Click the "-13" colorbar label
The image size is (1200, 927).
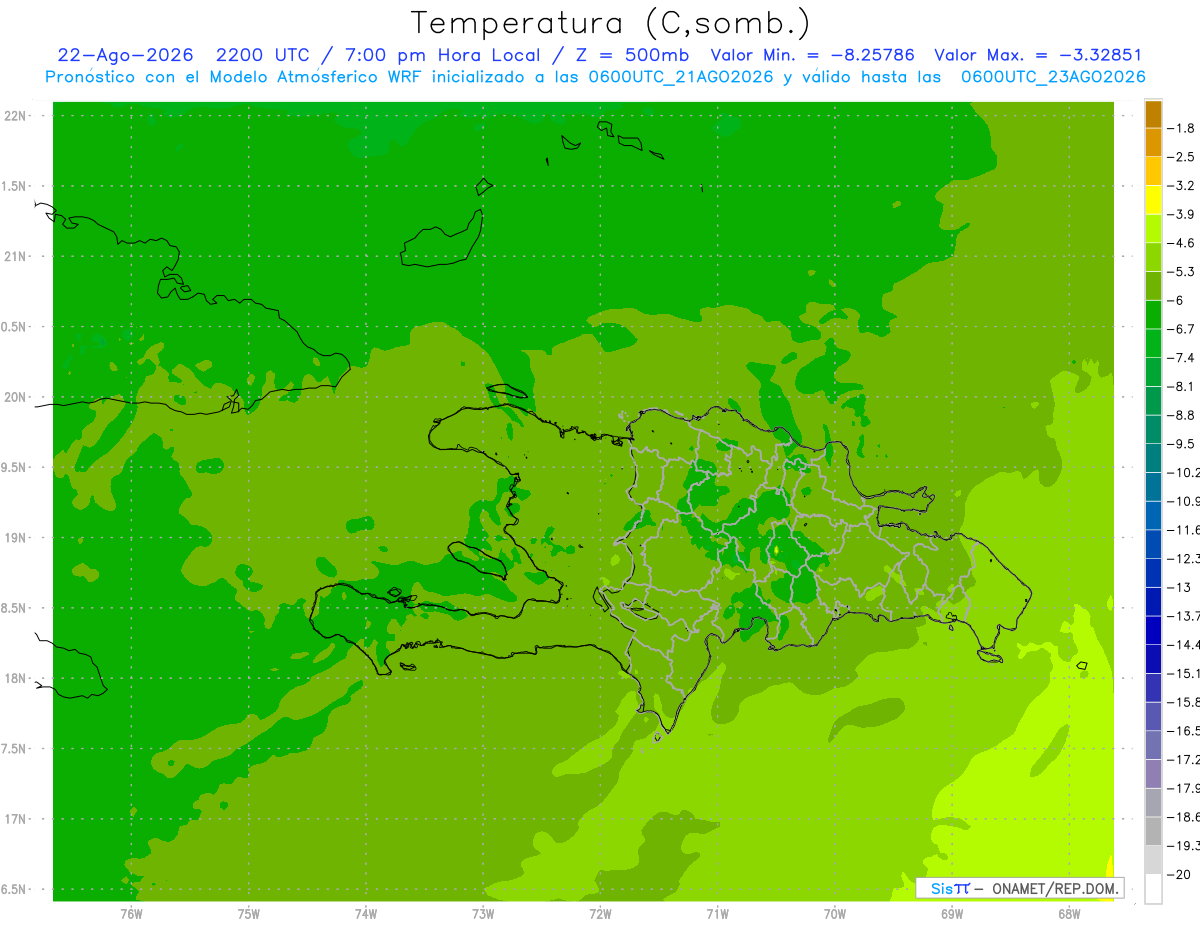(1180, 587)
